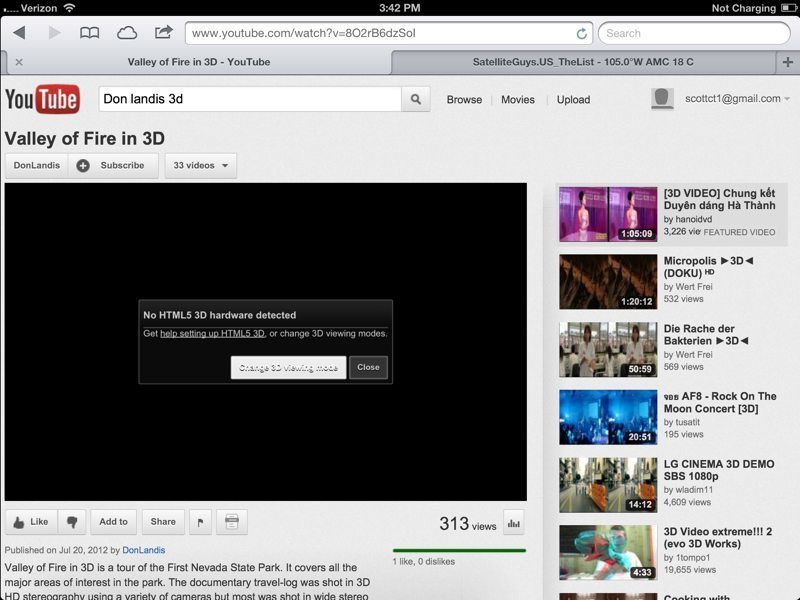Viewport: 800px width, 600px height.
Task: Switch to the SatelliteGuys.US_TheList tab
Action: pos(583,62)
